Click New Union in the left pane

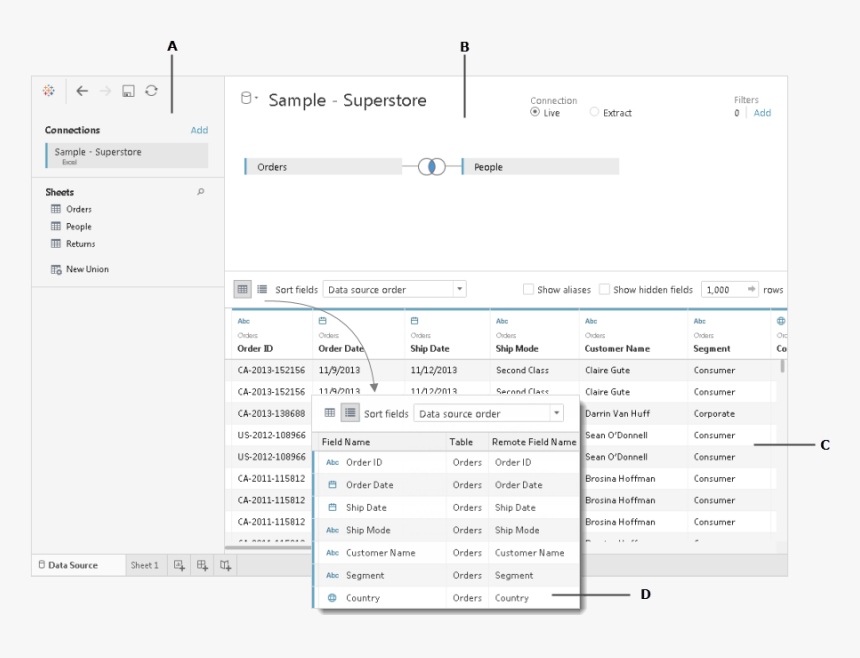[87, 269]
